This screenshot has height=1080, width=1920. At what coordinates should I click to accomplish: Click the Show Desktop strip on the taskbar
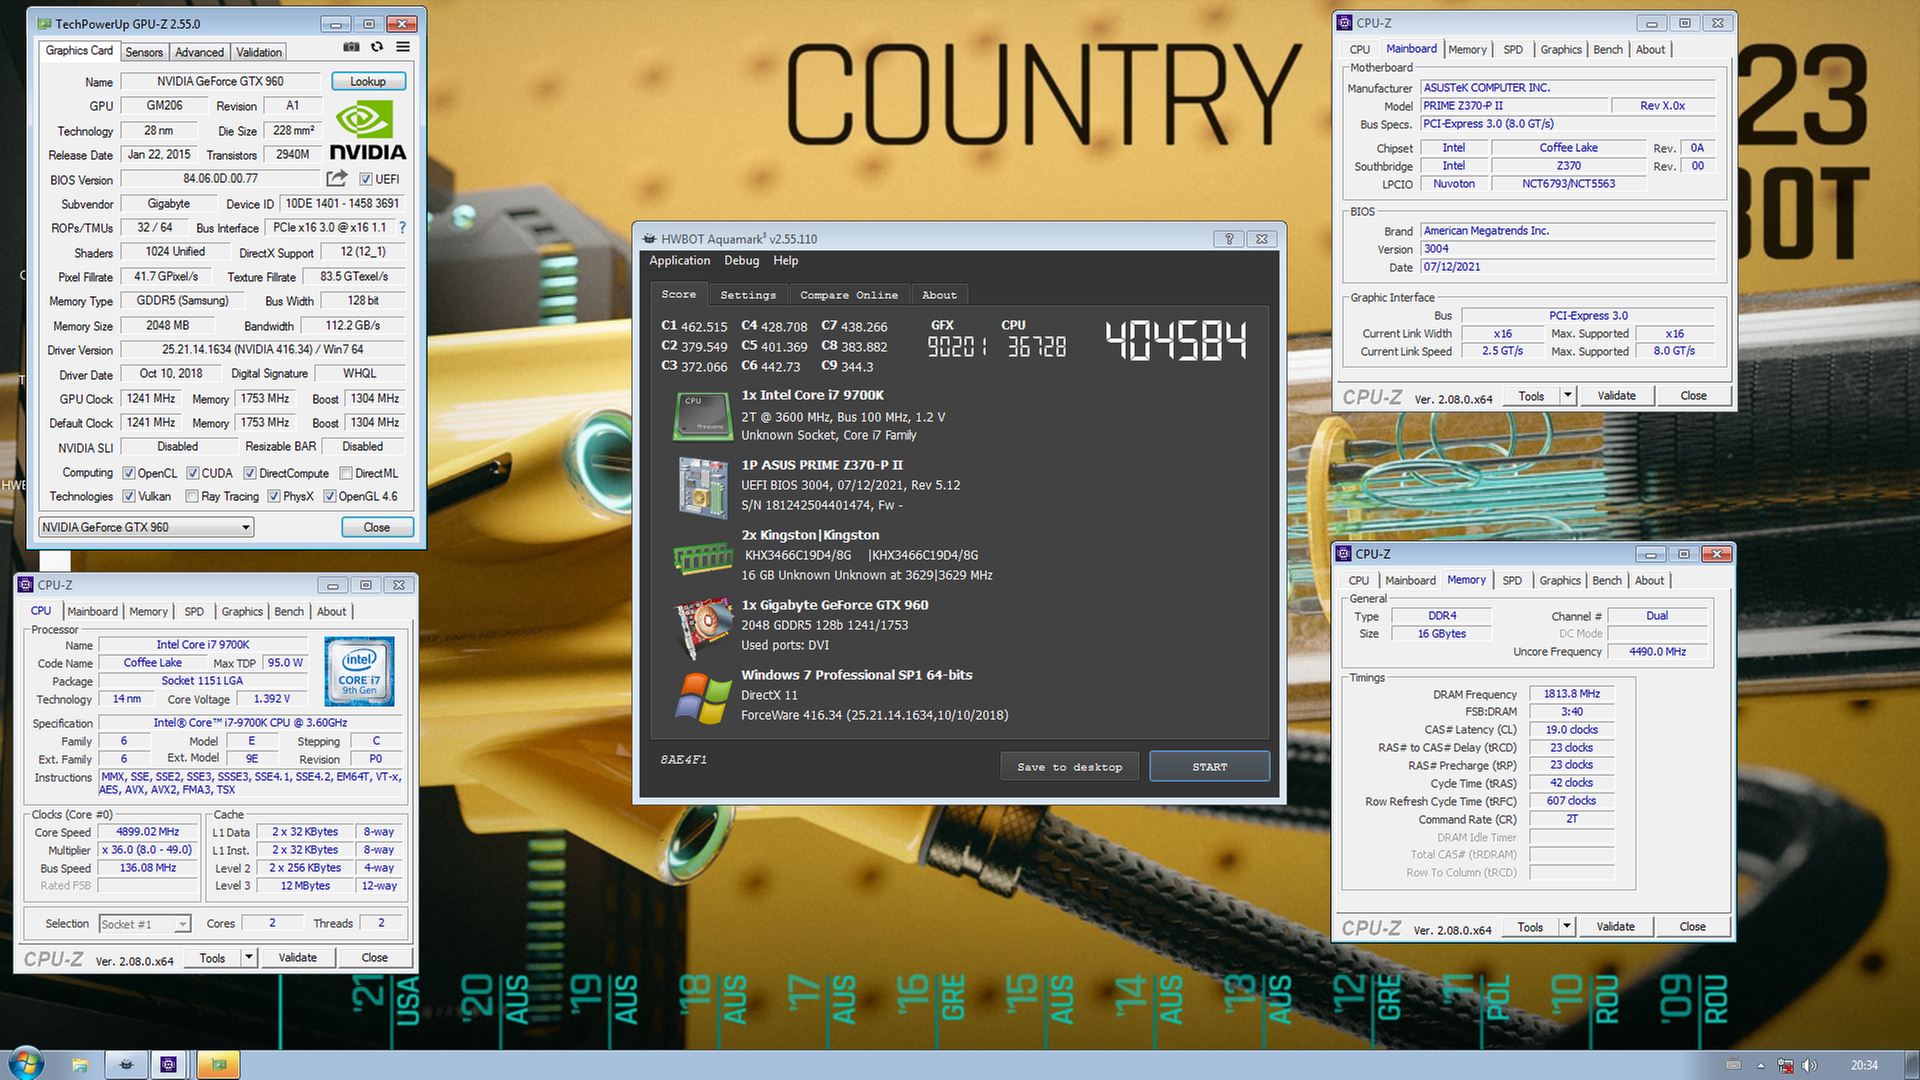[x=1912, y=1065]
